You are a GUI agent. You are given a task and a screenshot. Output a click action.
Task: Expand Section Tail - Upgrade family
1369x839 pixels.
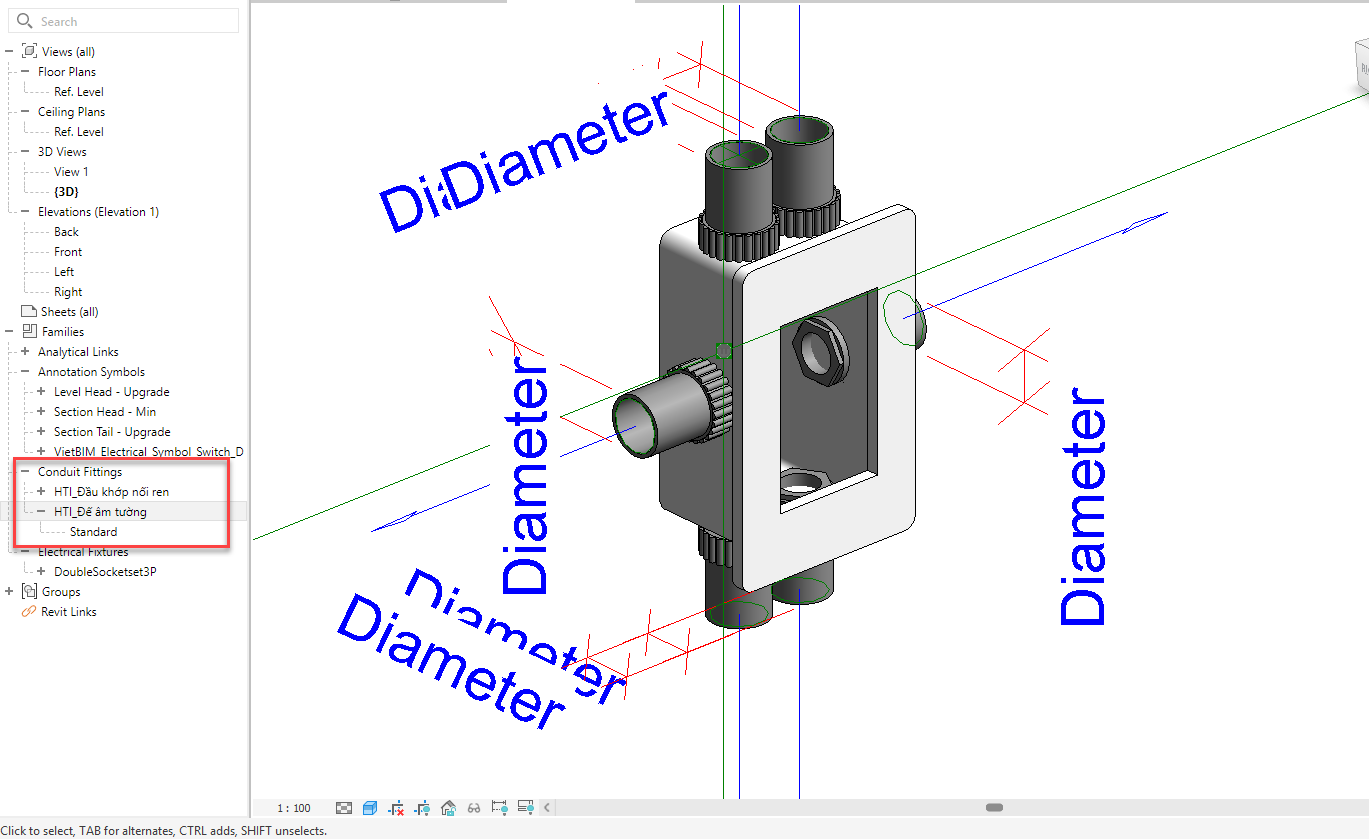tap(41, 431)
